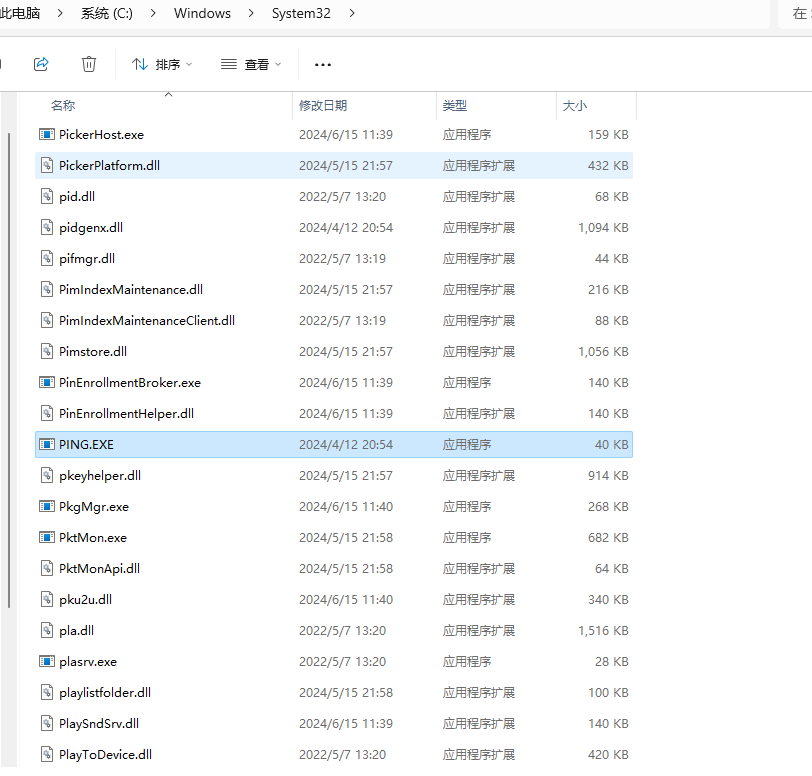Select PlayToDevice.dll file icon
Viewport: 812px width, 776px height.
tap(47, 755)
